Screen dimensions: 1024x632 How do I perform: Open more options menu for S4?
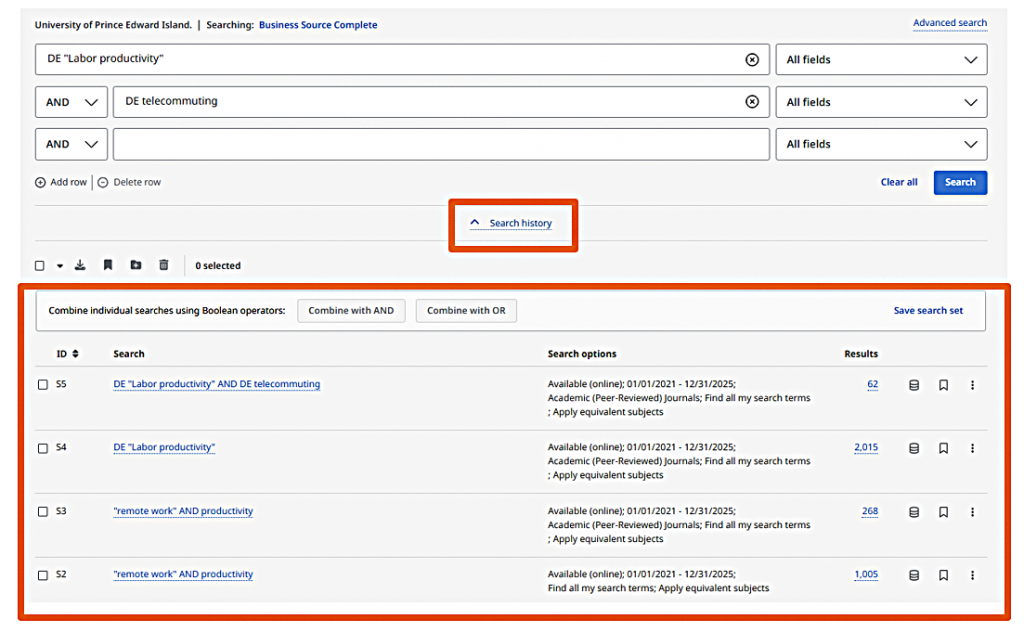[972, 449]
